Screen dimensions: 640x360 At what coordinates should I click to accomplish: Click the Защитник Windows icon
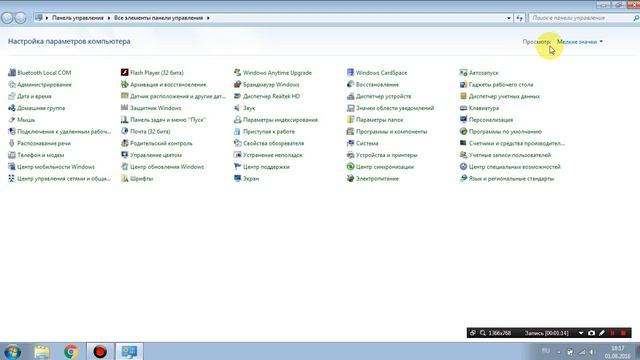[x=124, y=108]
